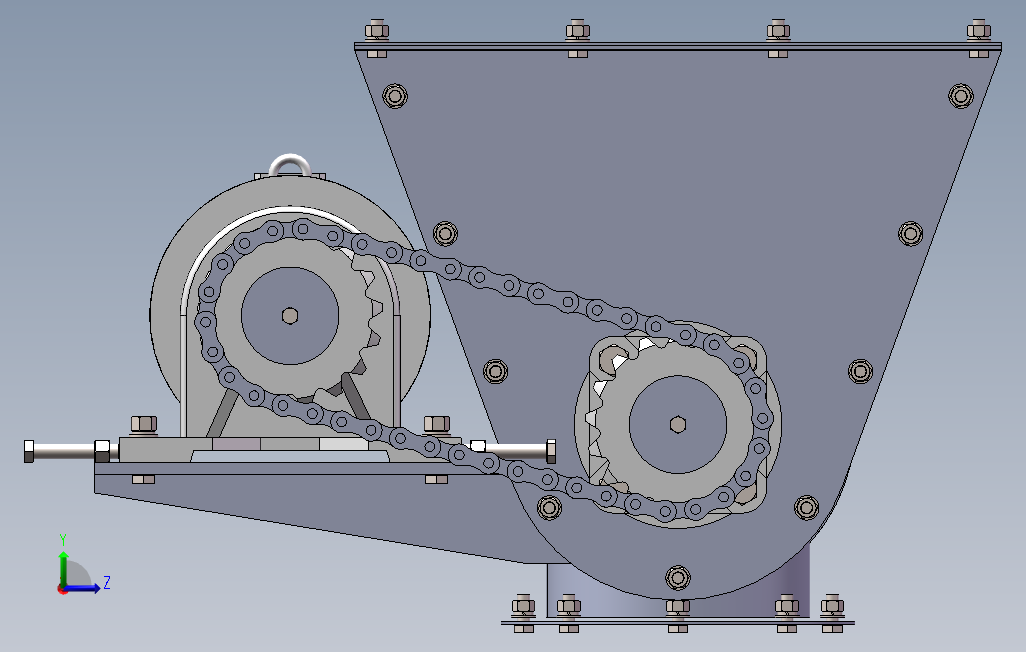Select the lifting eye bolt atop the motor
The height and width of the screenshot is (652, 1026).
(290, 165)
